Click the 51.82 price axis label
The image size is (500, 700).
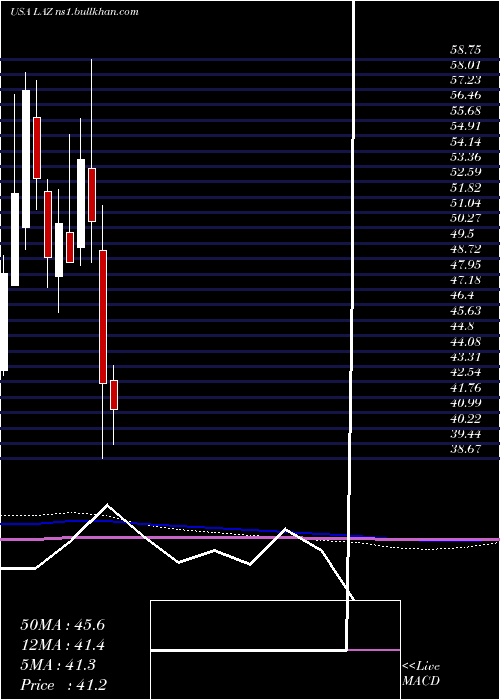[x=465, y=188]
